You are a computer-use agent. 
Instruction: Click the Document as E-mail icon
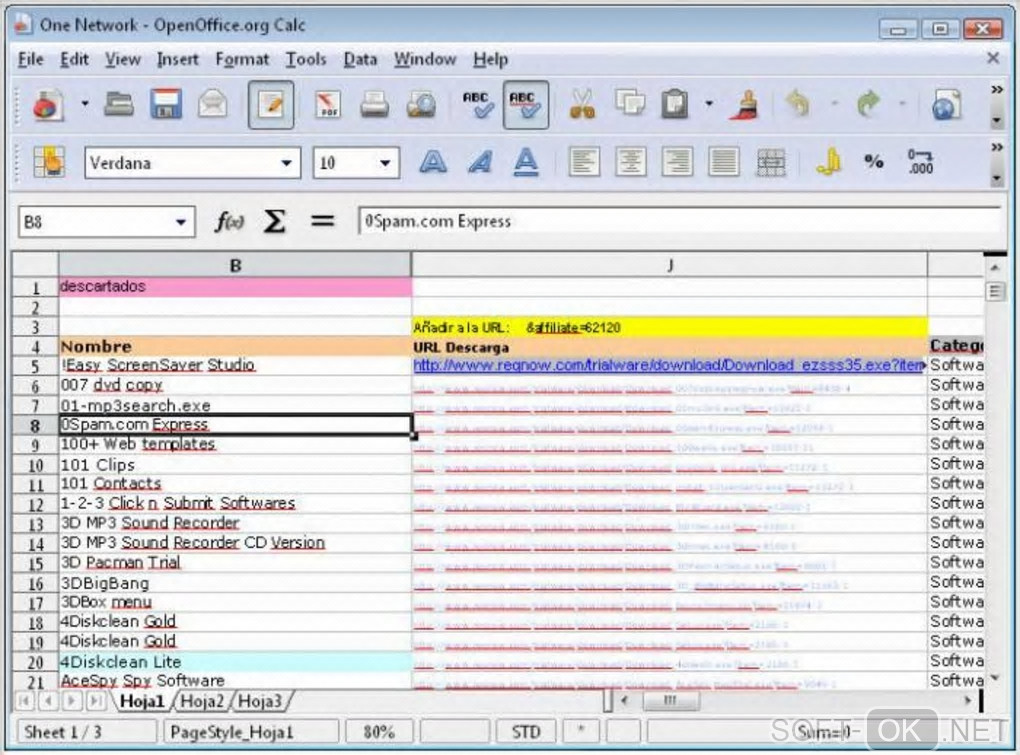[x=213, y=104]
